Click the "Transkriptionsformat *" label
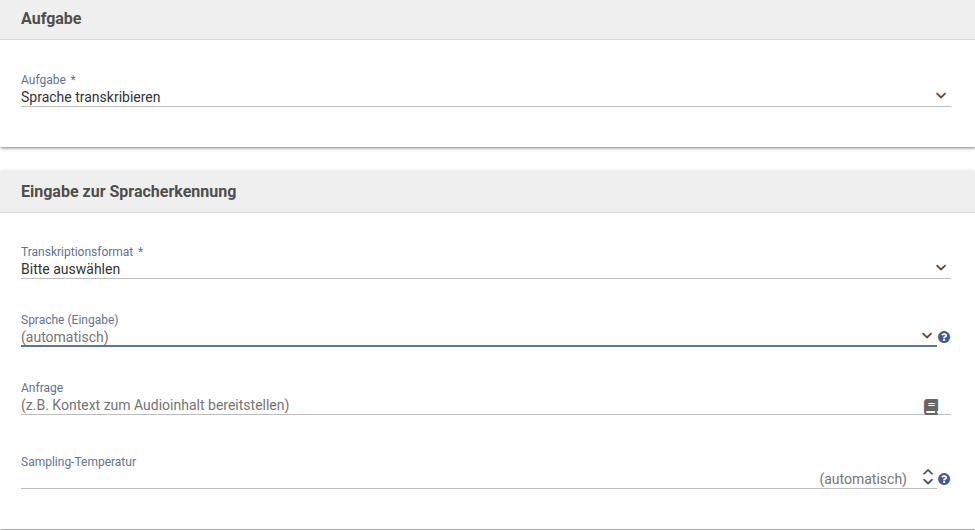This screenshot has height=530, width=975. (x=82, y=252)
